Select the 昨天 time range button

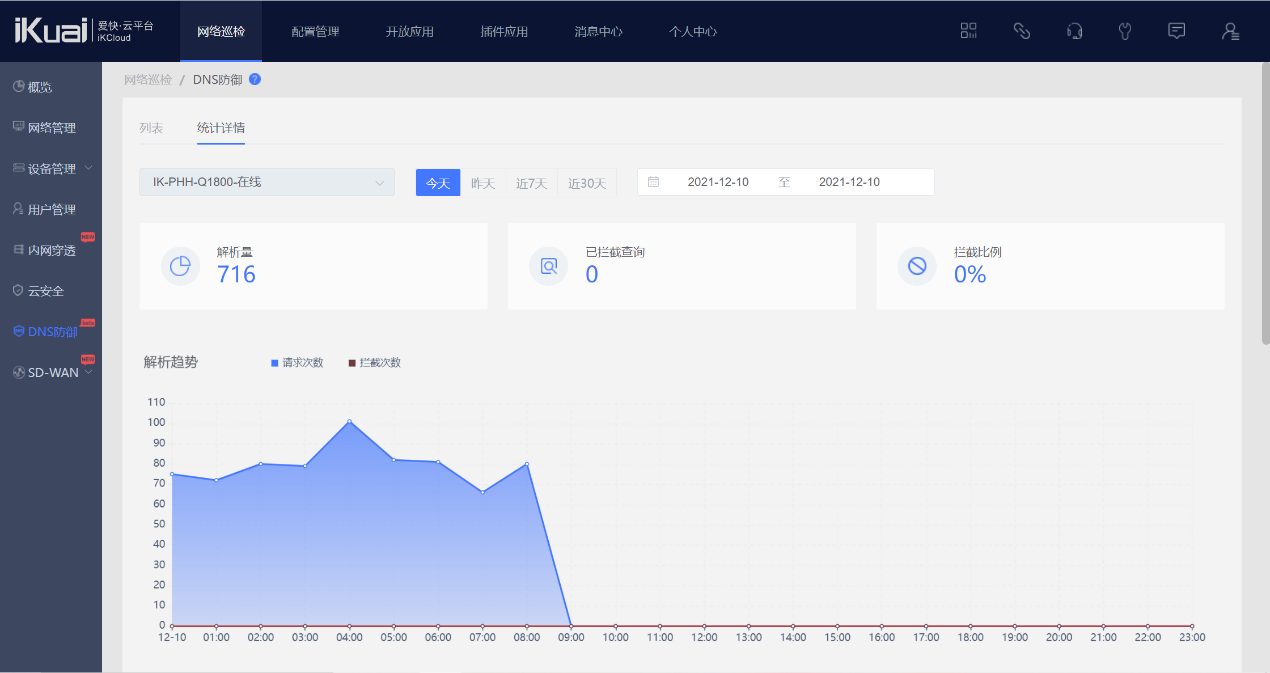tap(483, 183)
